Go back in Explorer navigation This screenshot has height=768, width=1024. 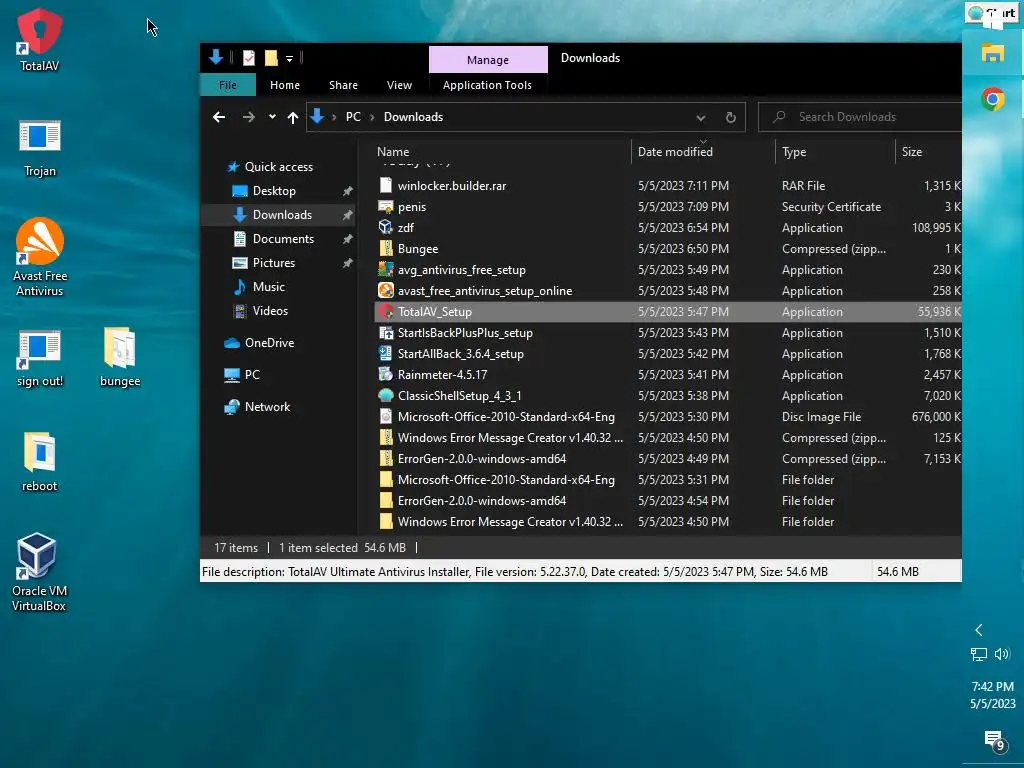(219, 117)
